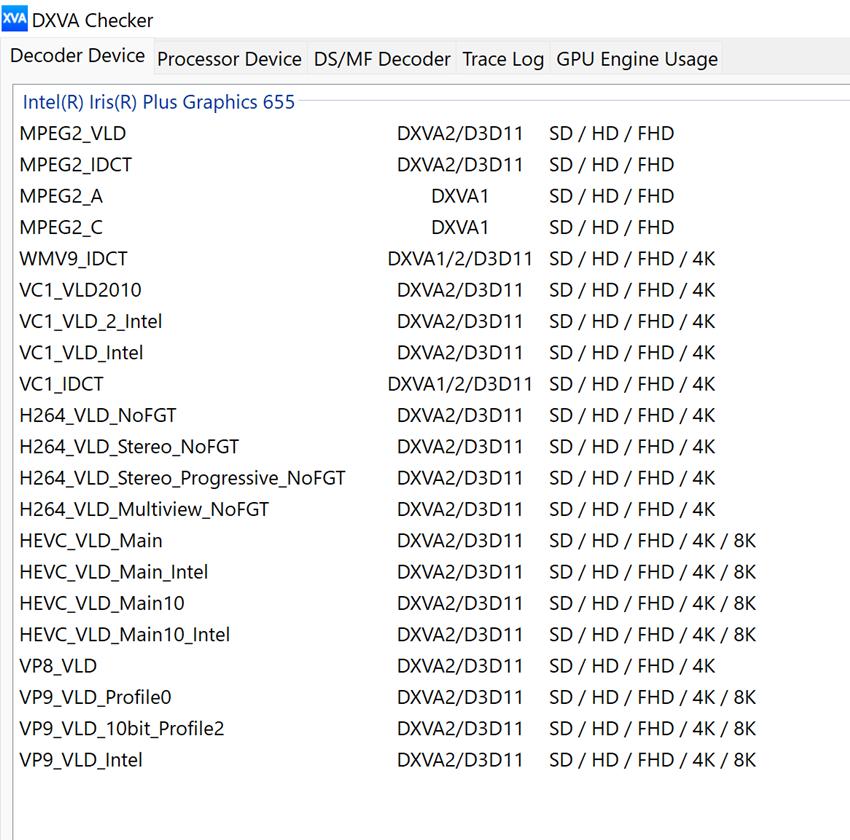Image resolution: width=850 pixels, height=840 pixels.
Task: Select the MPEG2_VLD decoder entry
Action: click(73, 133)
